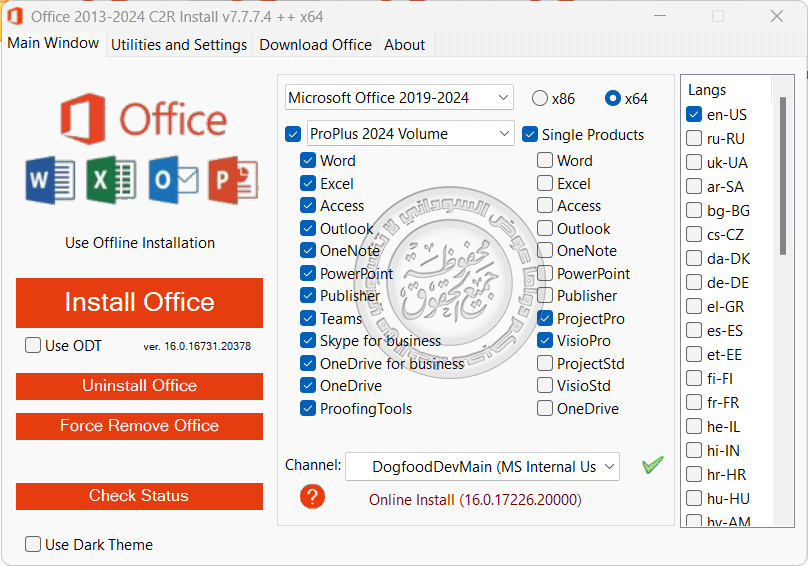Open the Download Office tab
The image size is (808, 566).
pos(315,45)
